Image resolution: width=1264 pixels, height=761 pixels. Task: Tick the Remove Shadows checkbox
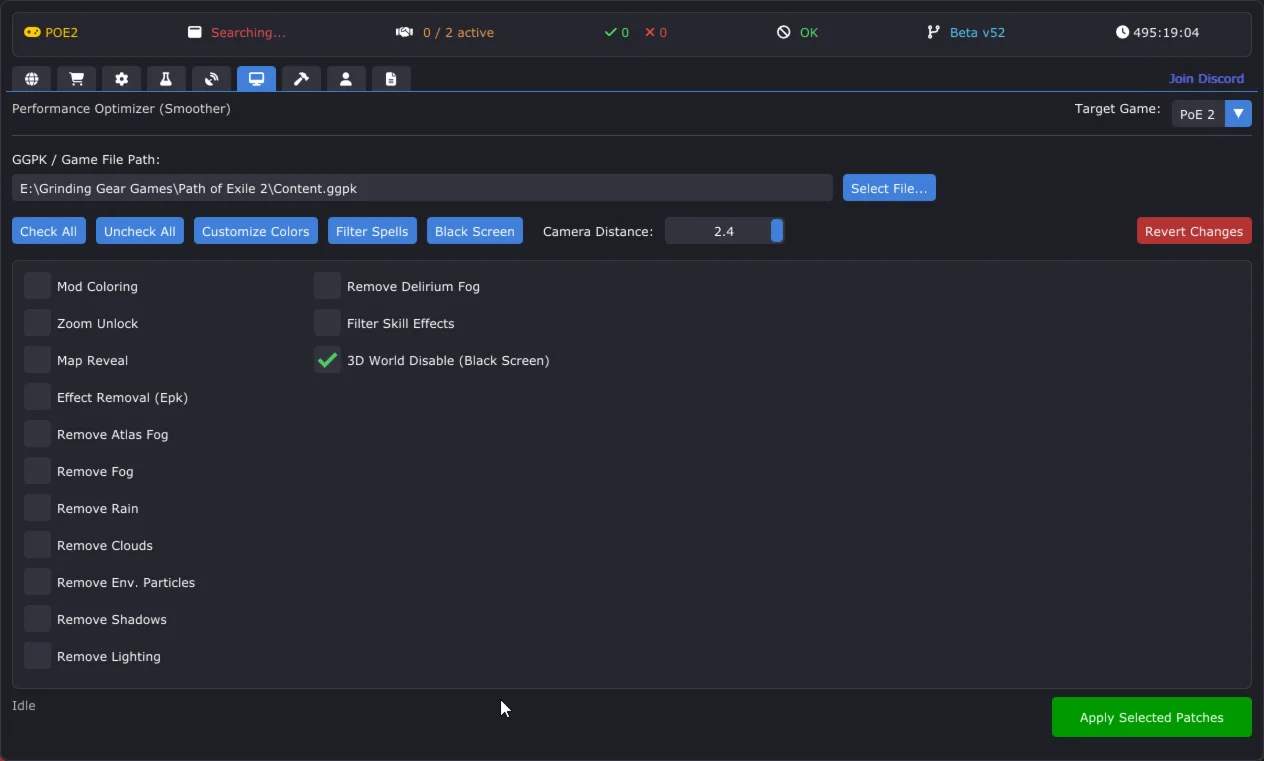[38, 619]
